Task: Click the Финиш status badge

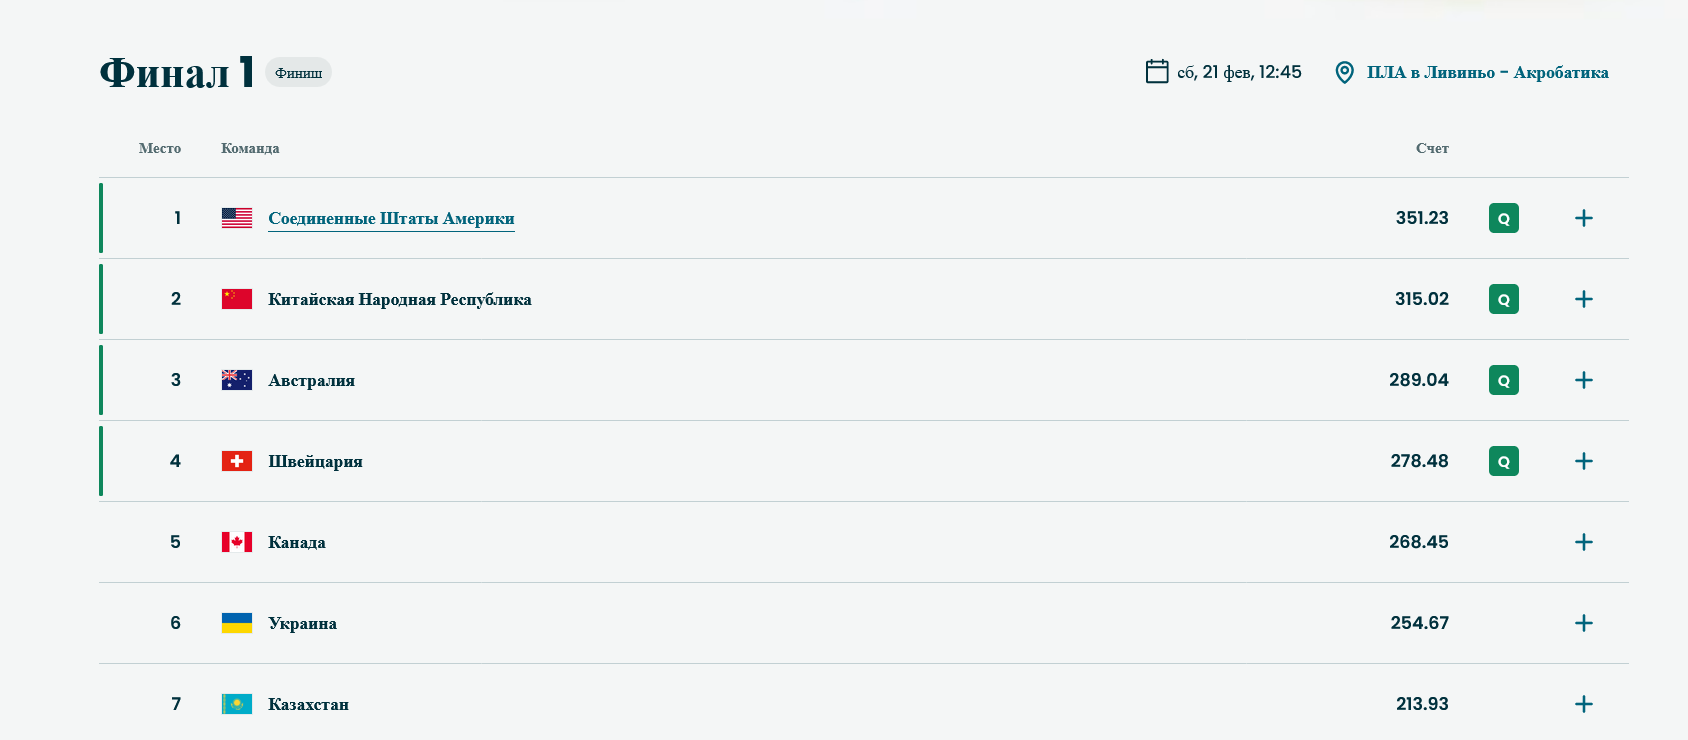Action: (x=298, y=72)
